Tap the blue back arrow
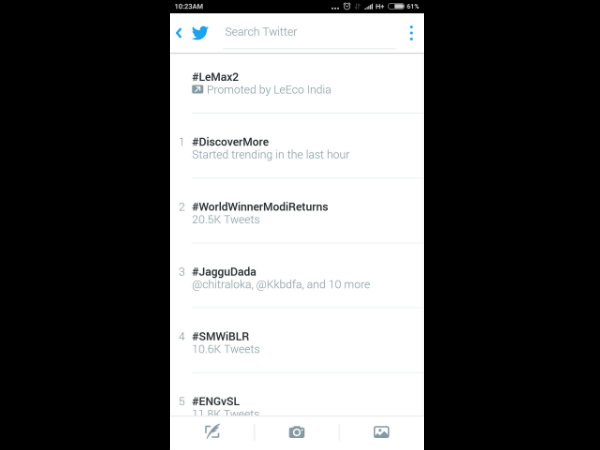The width and height of the screenshot is (600, 450). coord(179,33)
